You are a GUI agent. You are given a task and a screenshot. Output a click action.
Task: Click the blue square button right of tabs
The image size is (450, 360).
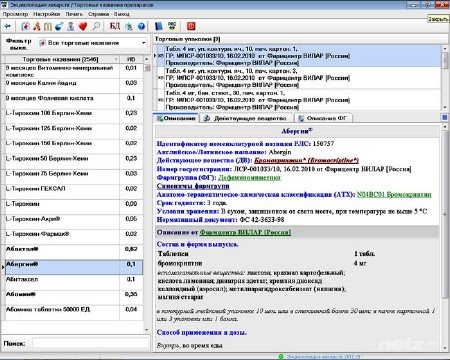(444, 118)
